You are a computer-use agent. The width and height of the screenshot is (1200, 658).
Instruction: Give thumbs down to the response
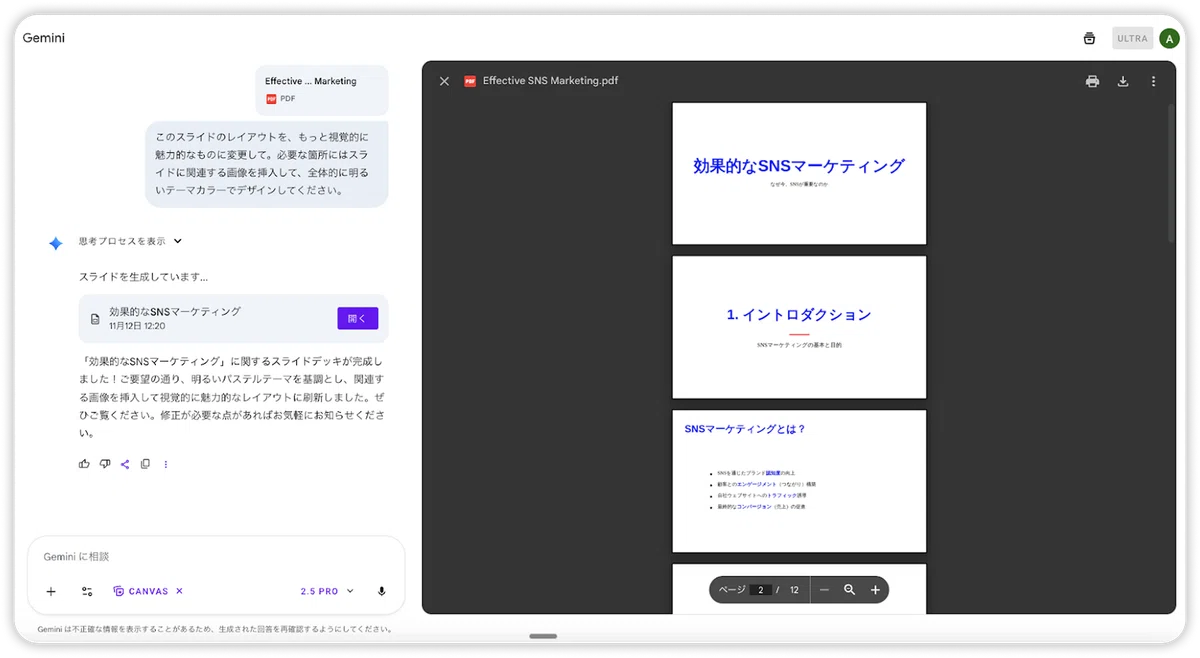click(104, 464)
